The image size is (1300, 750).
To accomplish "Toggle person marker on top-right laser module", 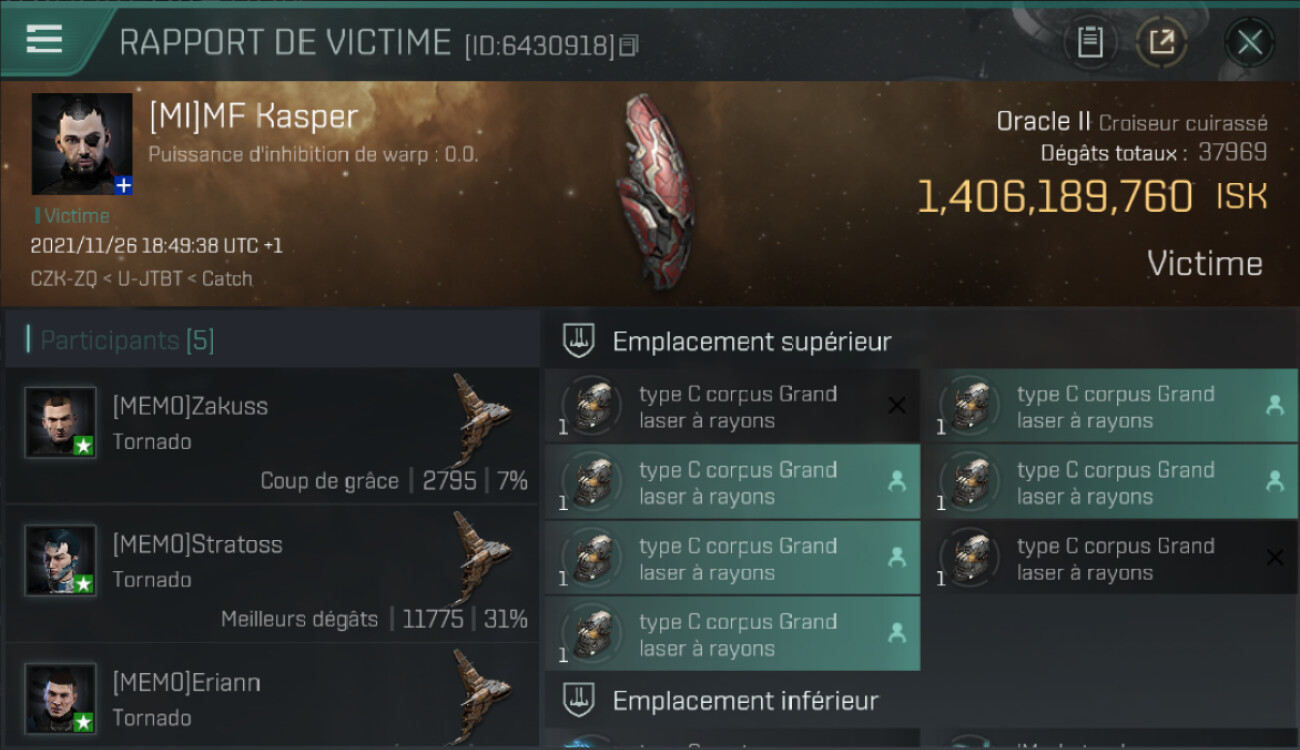I will coord(1275,405).
